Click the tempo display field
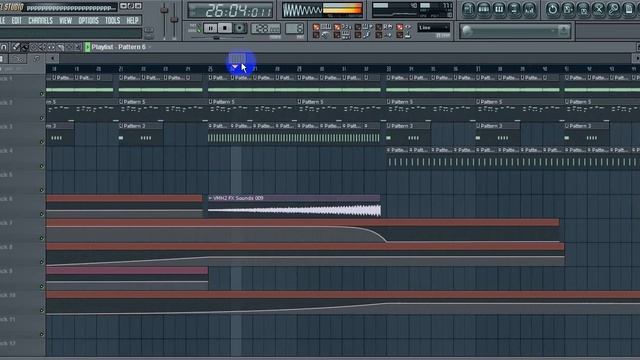Screen dimensions: 640x360 [x=265, y=28]
